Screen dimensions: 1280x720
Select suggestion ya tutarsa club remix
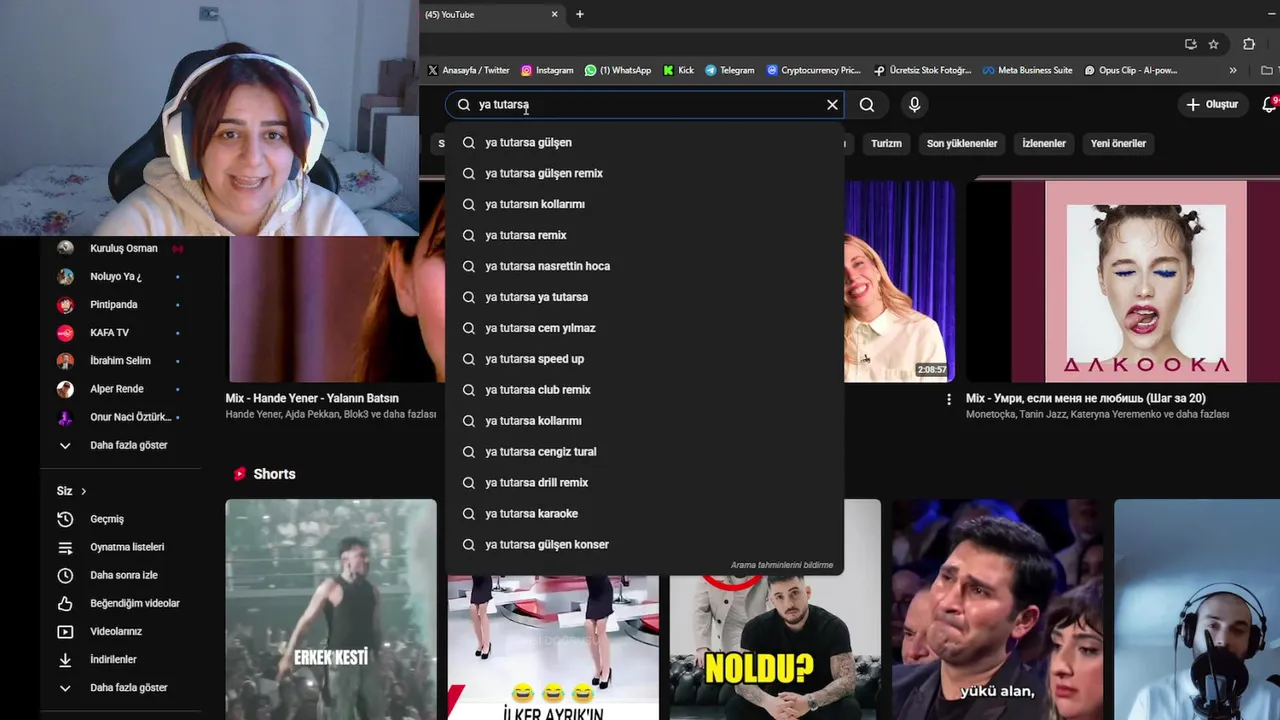tap(644, 390)
